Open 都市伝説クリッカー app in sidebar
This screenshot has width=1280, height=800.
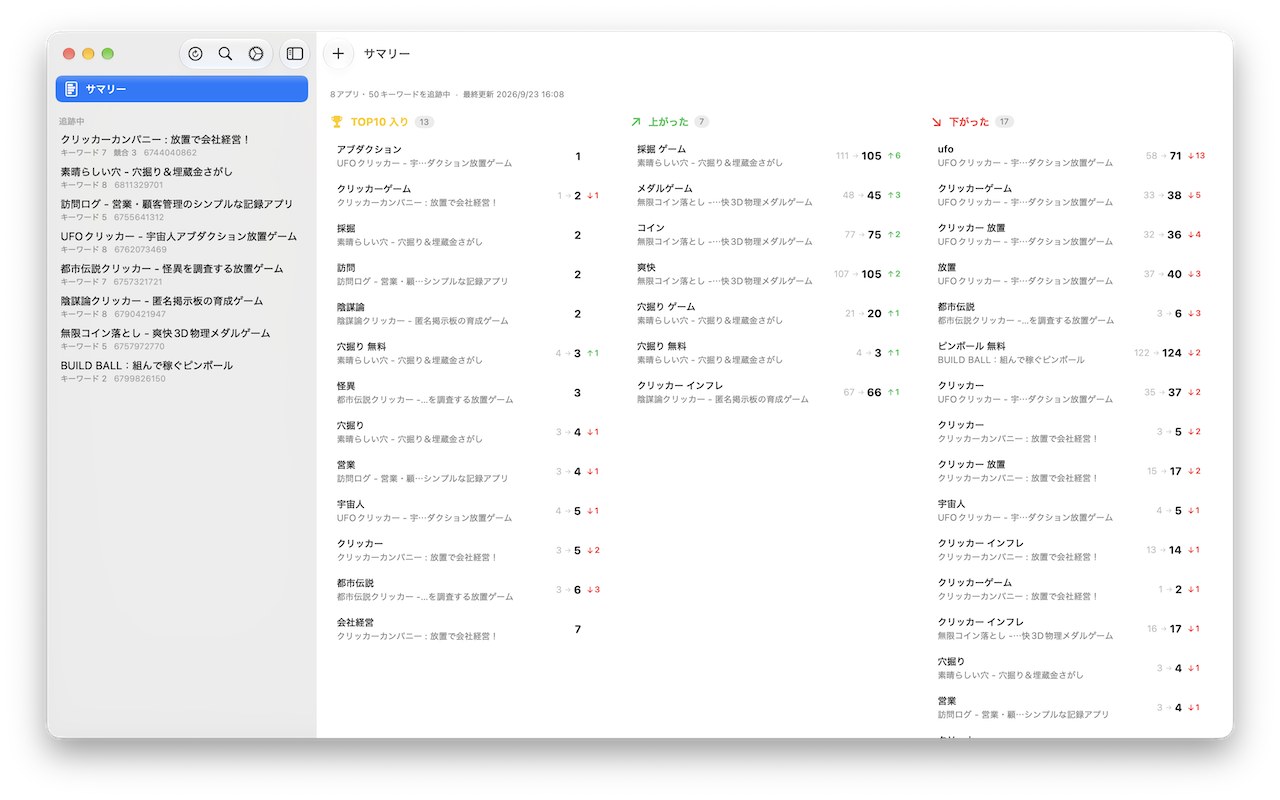coord(182,275)
